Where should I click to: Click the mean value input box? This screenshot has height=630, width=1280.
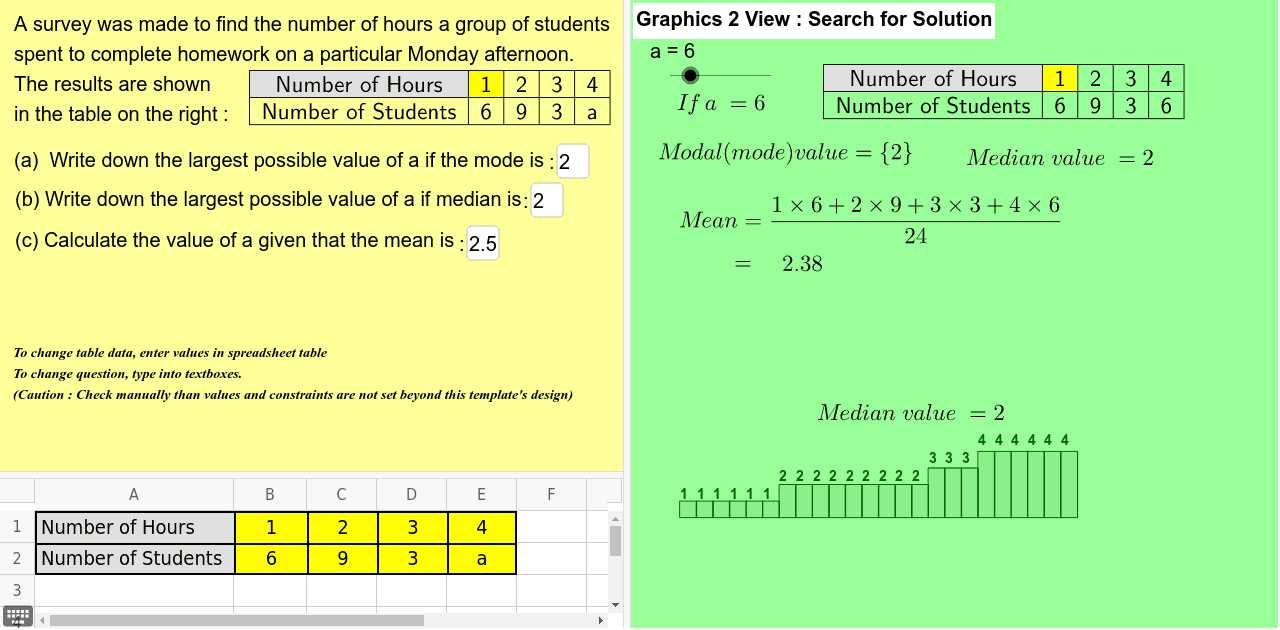coord(483,244)
